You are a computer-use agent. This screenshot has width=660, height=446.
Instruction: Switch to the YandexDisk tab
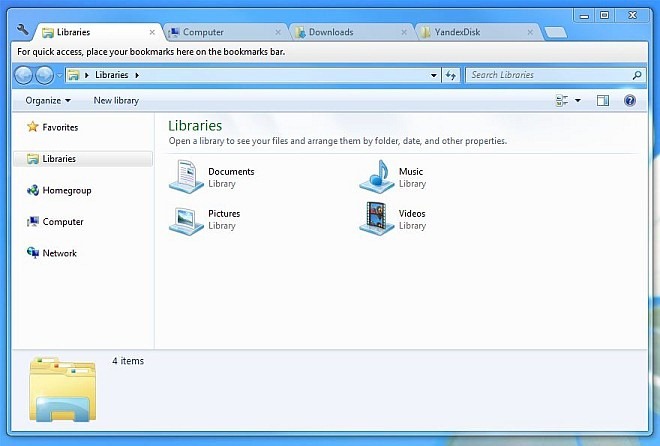point(478,32)
